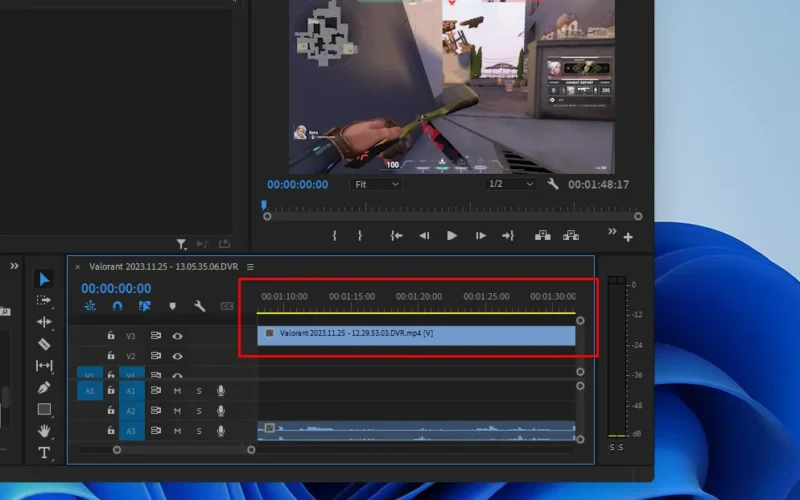Select the Valorant 12.29.53.03.DVR.mp4 video clip

[x=416, y=336]
